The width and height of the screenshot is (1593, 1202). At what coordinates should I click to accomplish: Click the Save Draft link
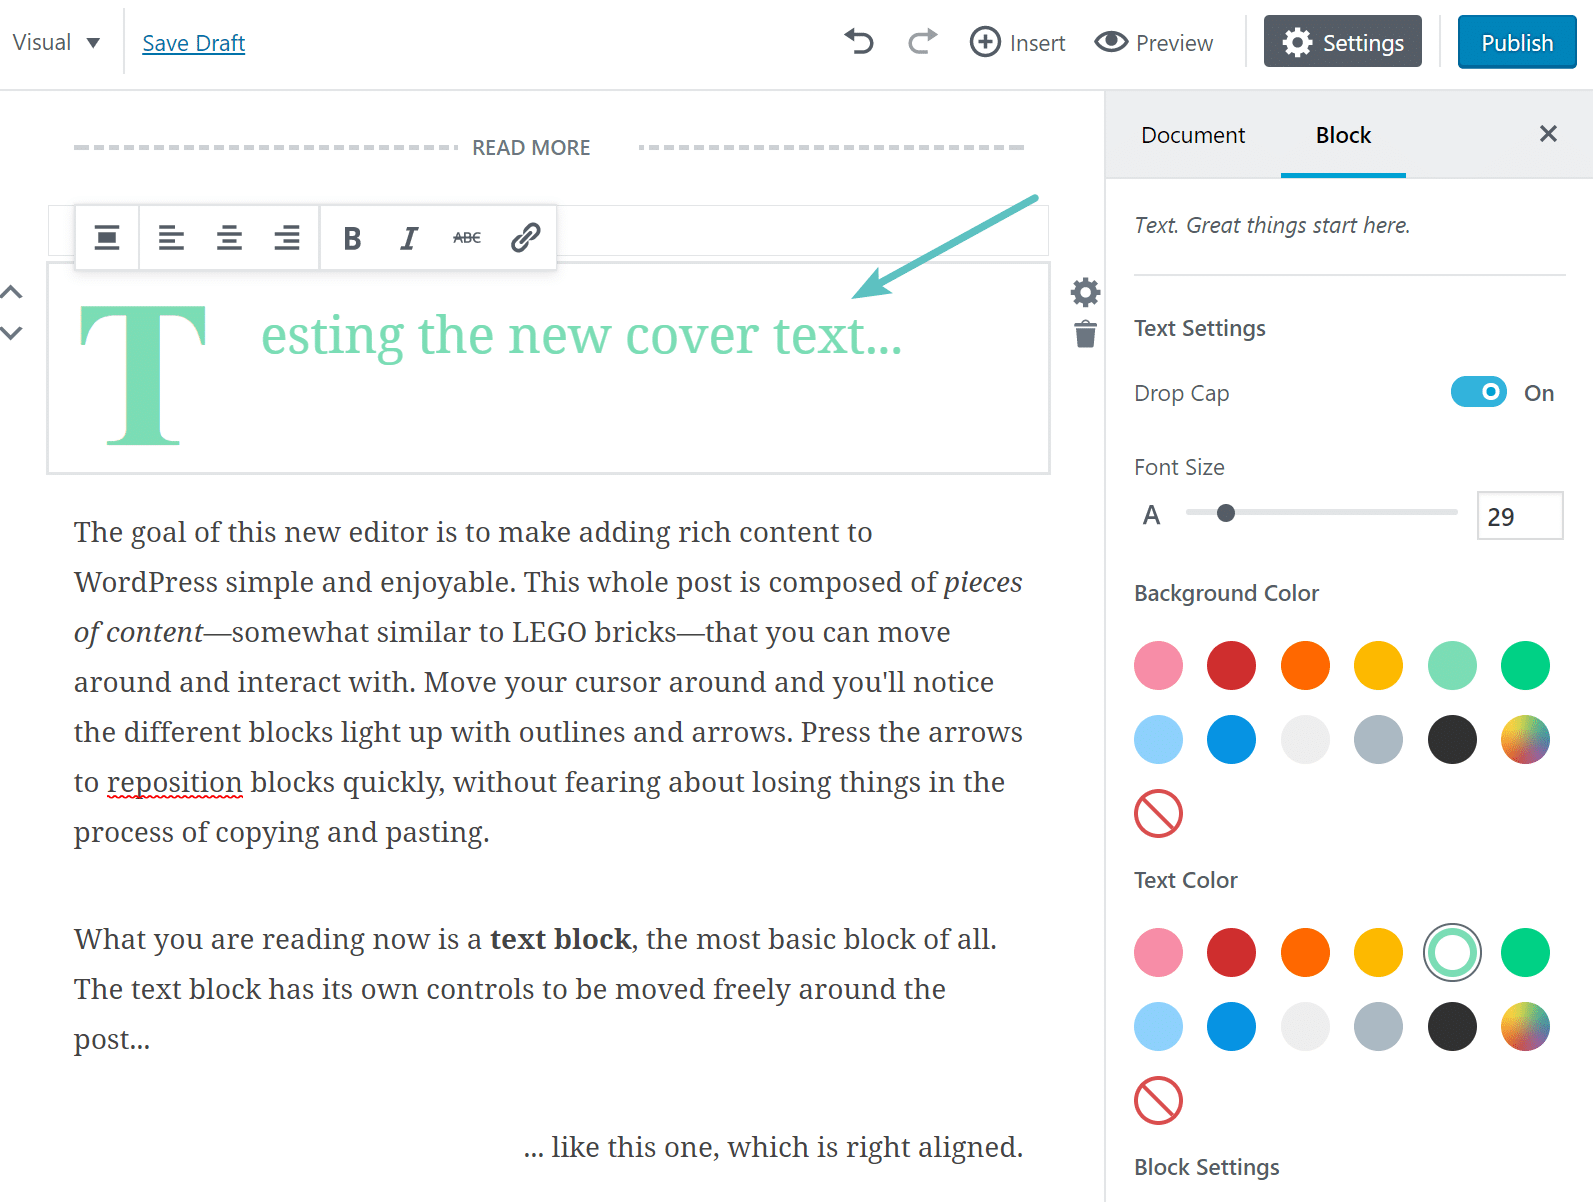193,43
